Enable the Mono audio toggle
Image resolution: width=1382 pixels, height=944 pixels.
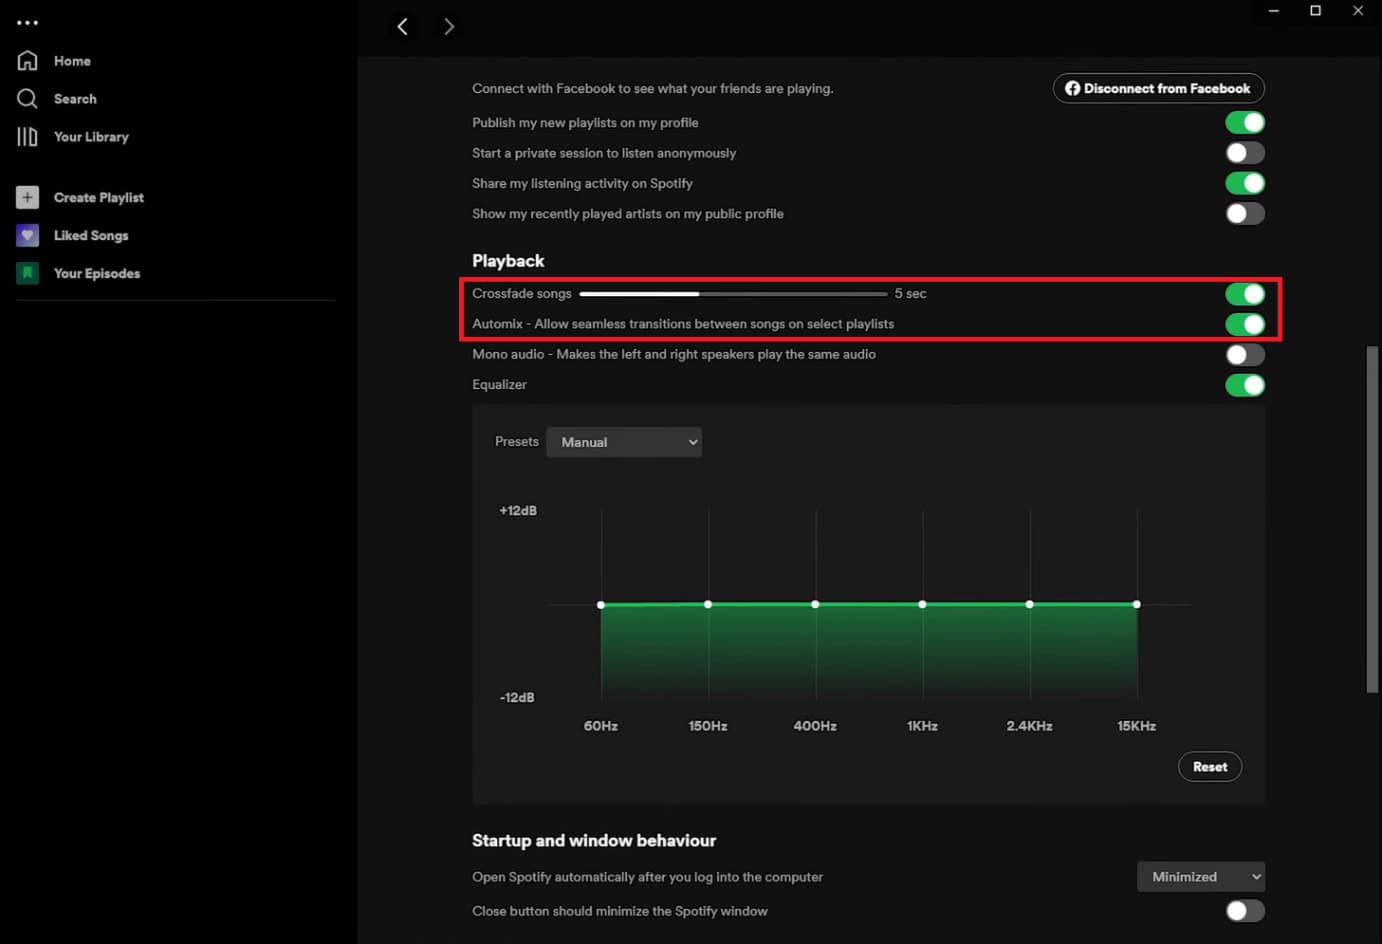pos(1245,354)
